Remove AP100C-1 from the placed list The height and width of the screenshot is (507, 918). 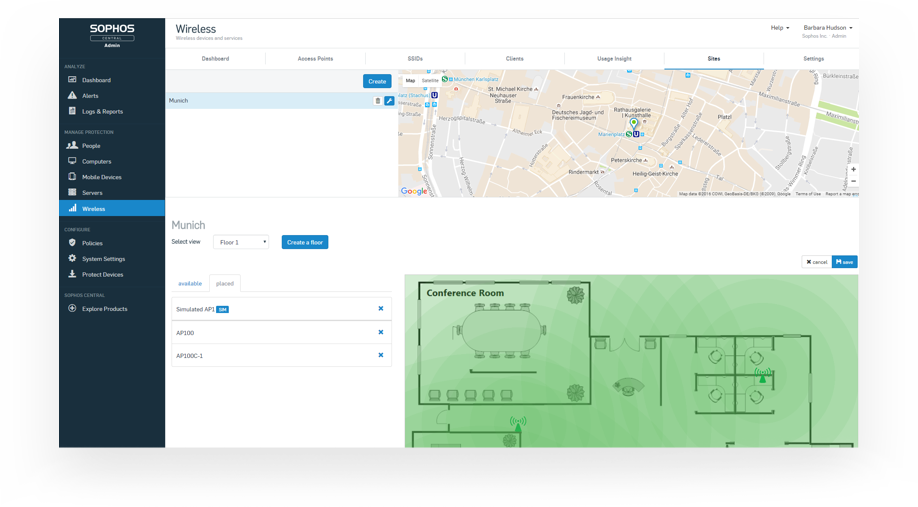pyautogui.click(x=381, y=355)
